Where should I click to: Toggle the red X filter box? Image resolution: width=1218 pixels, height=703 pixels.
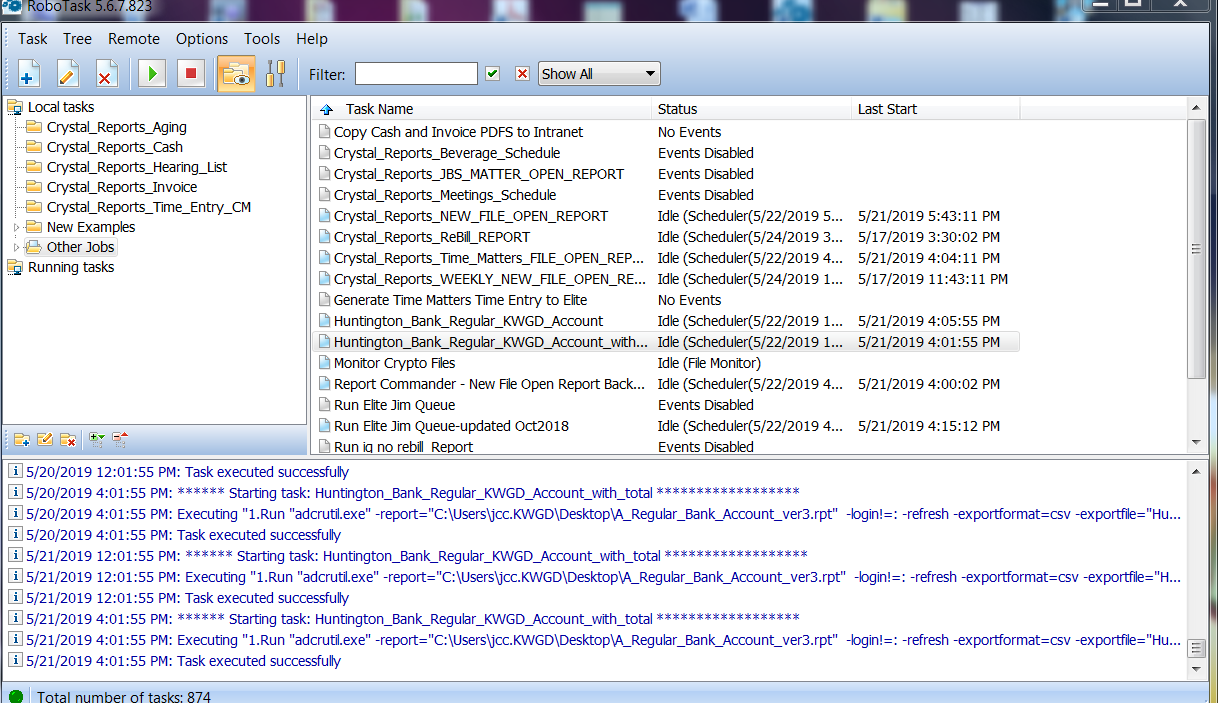tap(522, 74)
